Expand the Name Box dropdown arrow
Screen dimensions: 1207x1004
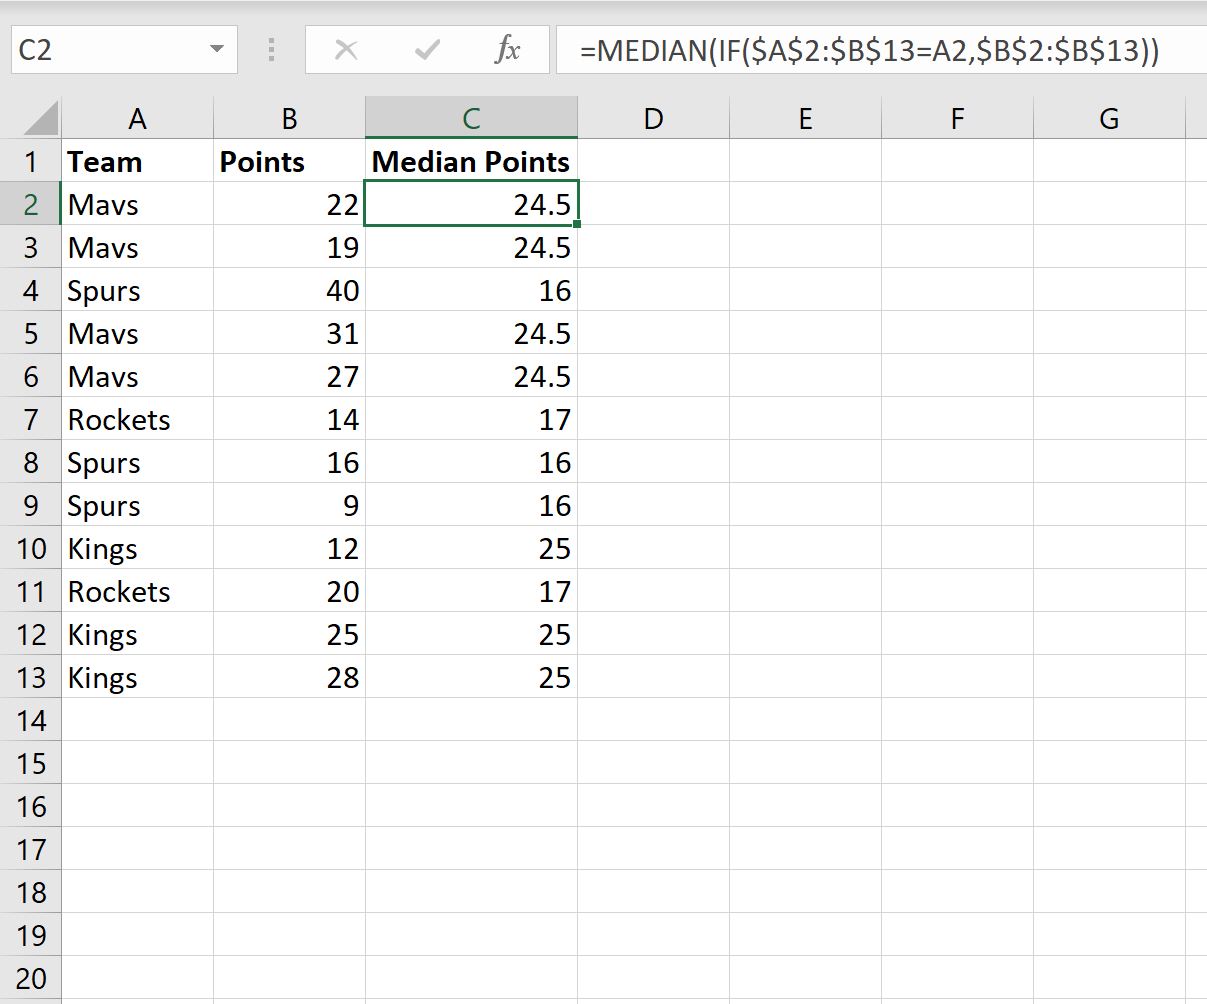click(x=216, y=50)
